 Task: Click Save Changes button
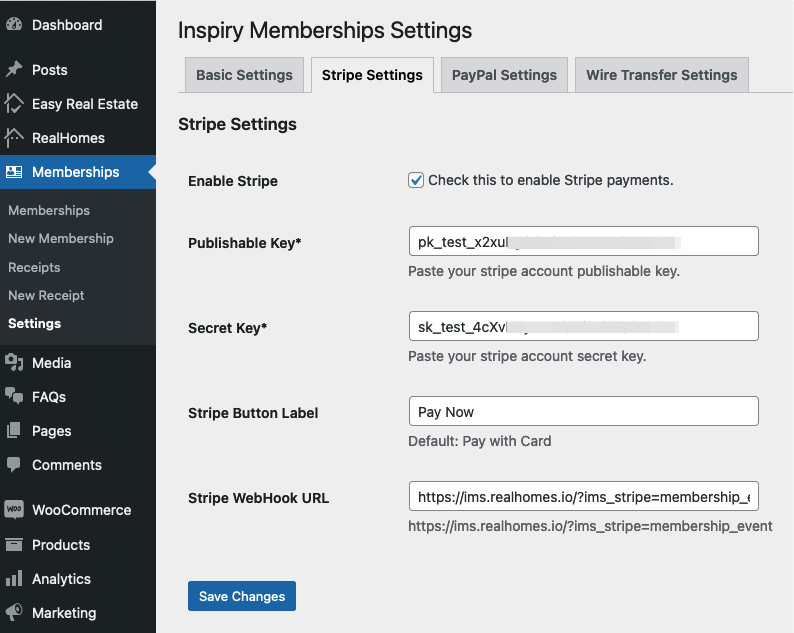point(242,596)
